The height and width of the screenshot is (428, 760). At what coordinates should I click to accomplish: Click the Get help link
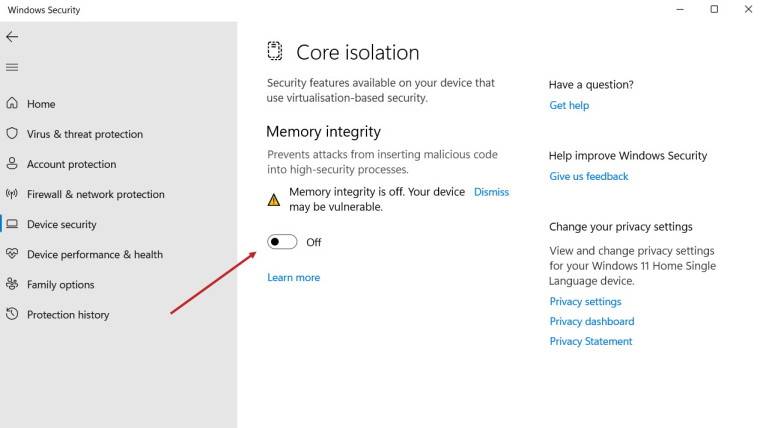[569, 105]
